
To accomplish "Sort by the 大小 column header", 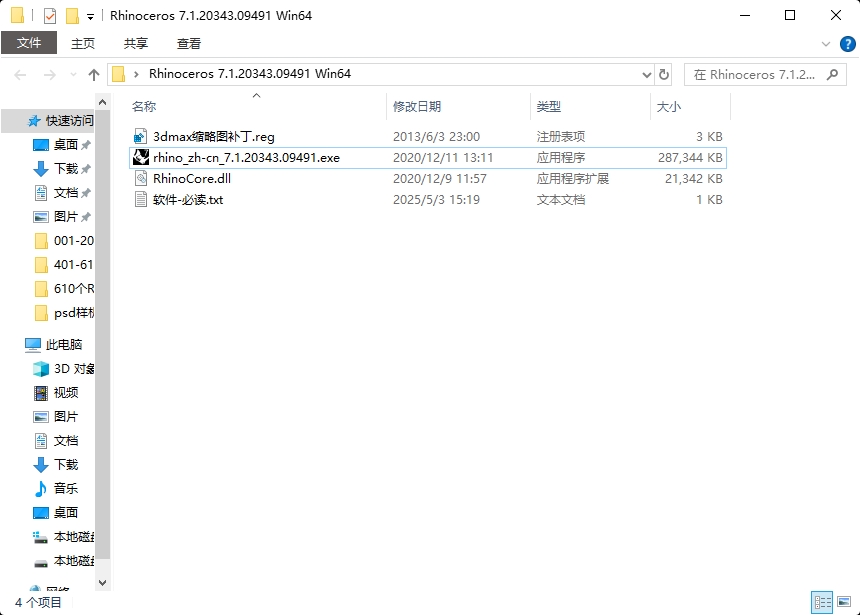I will (x=669, y=106).
